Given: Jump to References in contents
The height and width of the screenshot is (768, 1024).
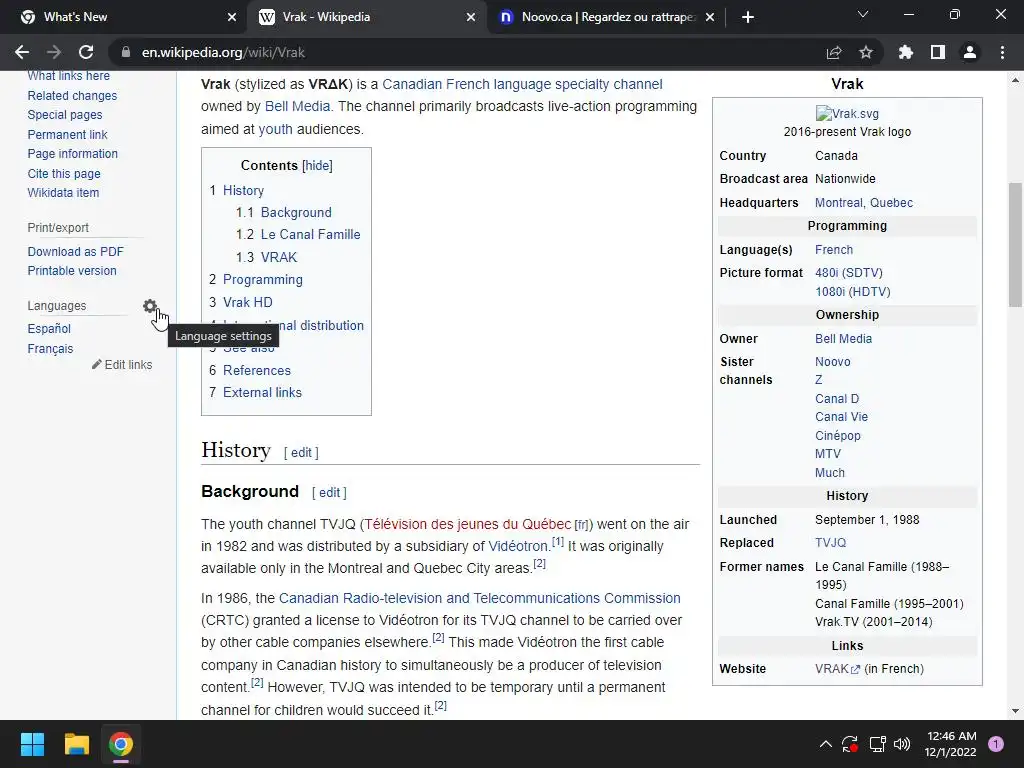Looking at the screenshot, I should click(x=257, y=370).
